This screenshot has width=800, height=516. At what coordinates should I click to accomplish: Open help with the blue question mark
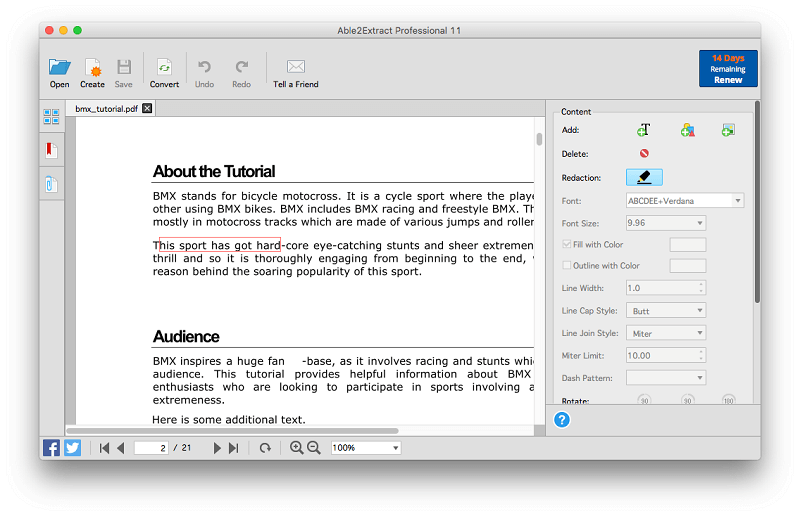tap(562, 420)
